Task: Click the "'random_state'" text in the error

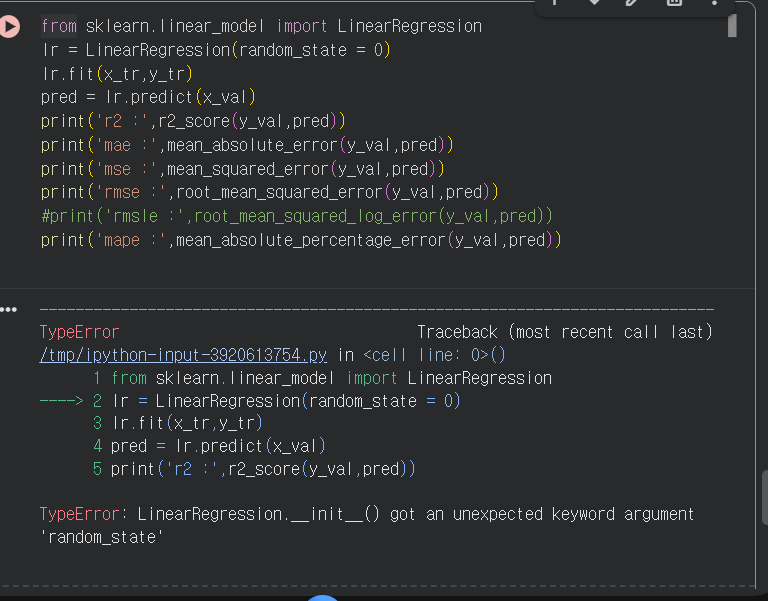Action: [101, 537]
